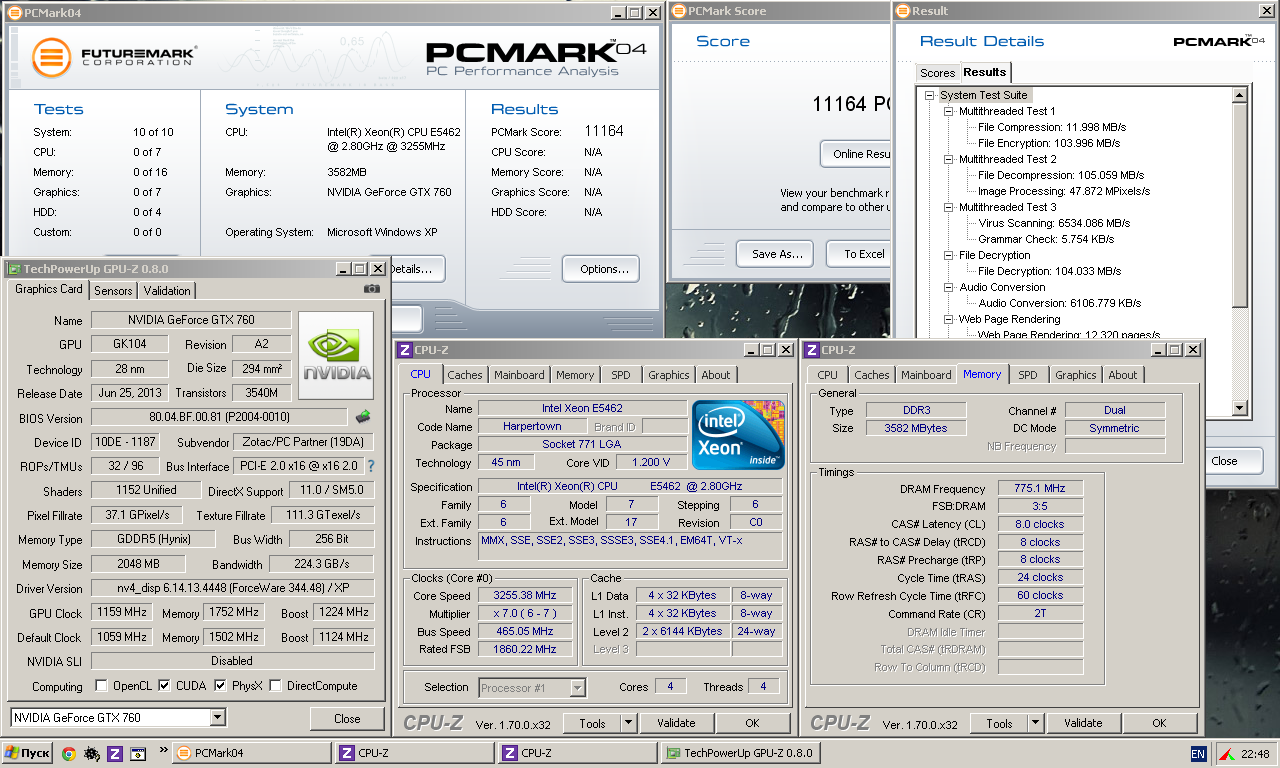The width and height of the screenshot is (1280, 768).
Task: Click the DRAM Frequency value 775.1 MHz
Action: (x=1039, y=489)
